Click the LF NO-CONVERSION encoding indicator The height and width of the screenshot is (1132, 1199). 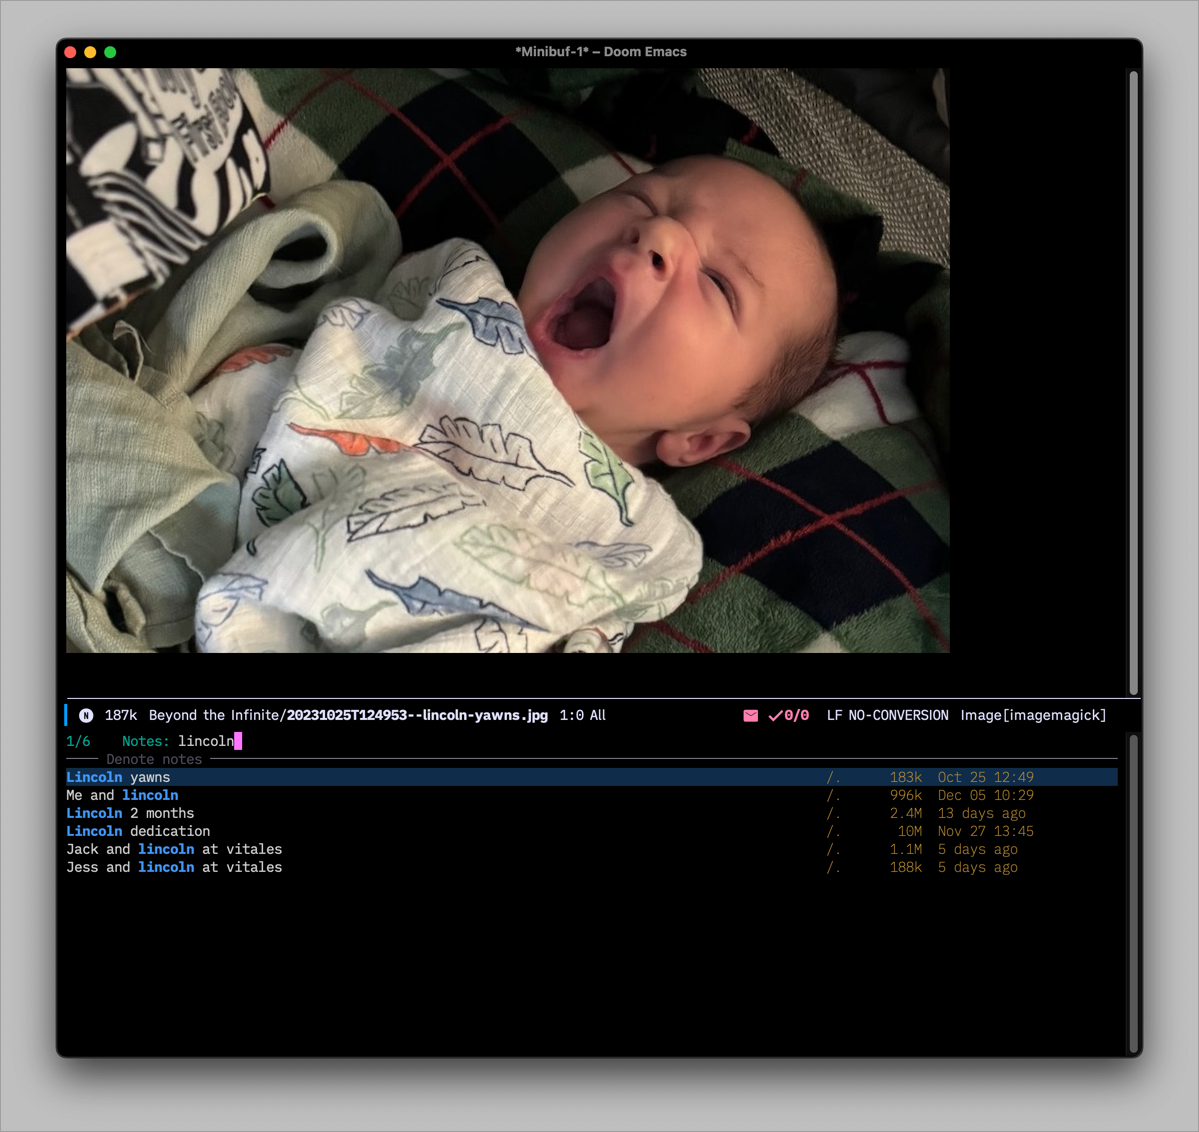[887, 715]
